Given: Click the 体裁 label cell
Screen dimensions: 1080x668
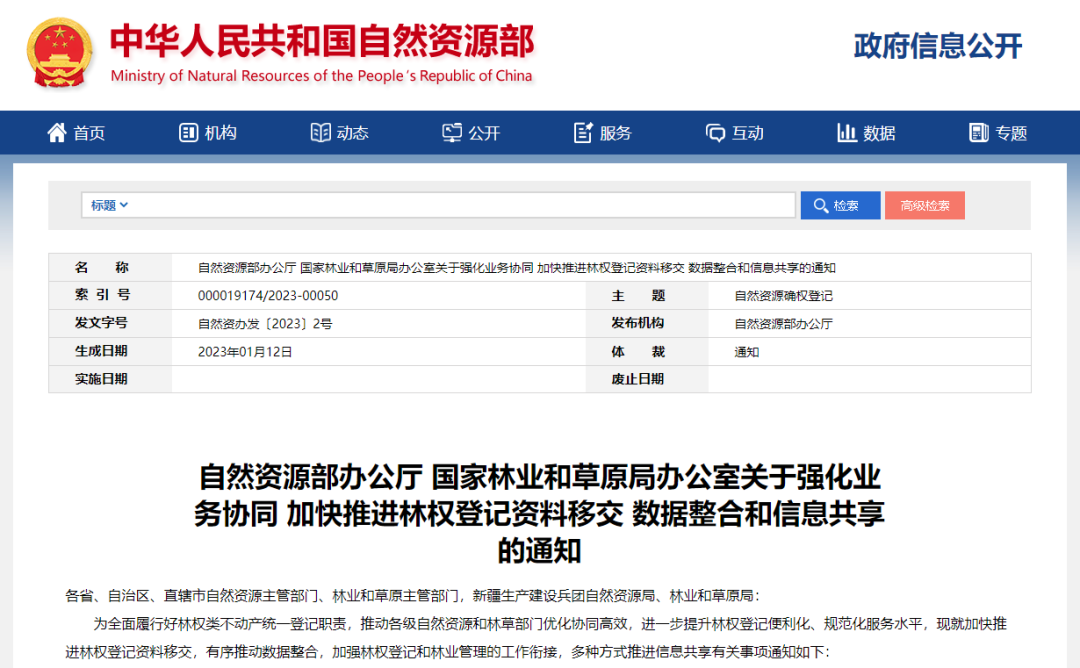Looking at the screenshot, I should [x=647, y=352].
